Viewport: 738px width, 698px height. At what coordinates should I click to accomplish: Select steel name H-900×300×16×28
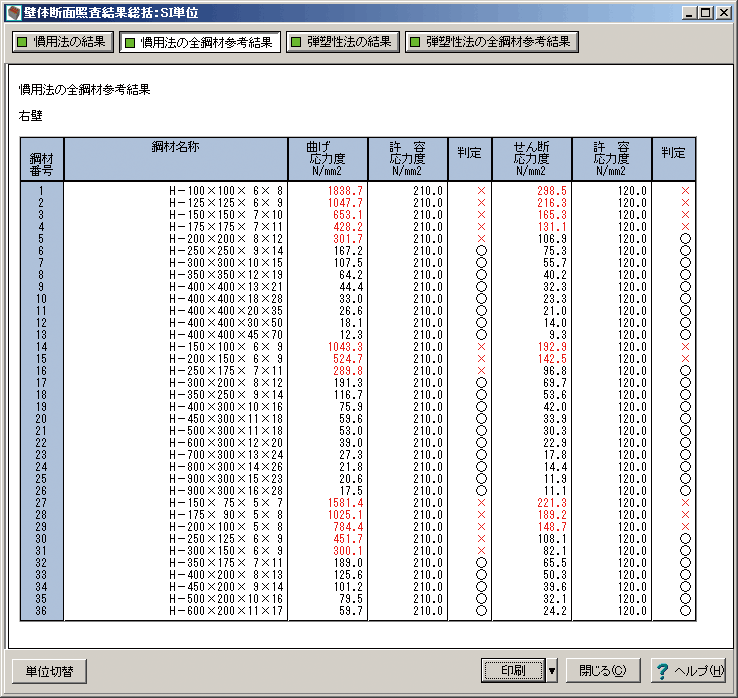226,491
